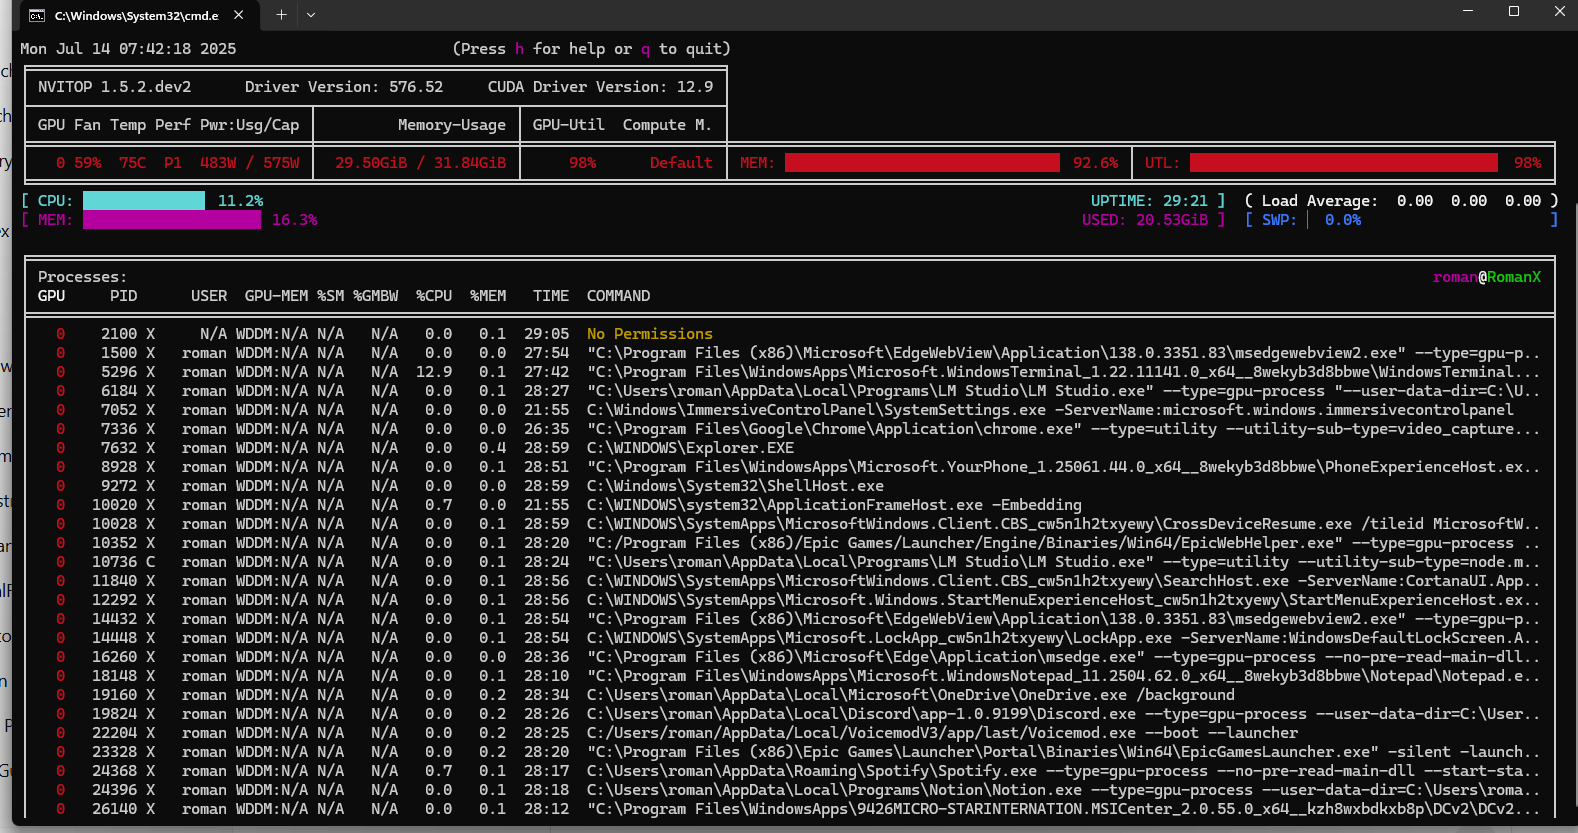Click the Discord.exe process row
This screenshot has height=833, width=1578.
point(790,714)
